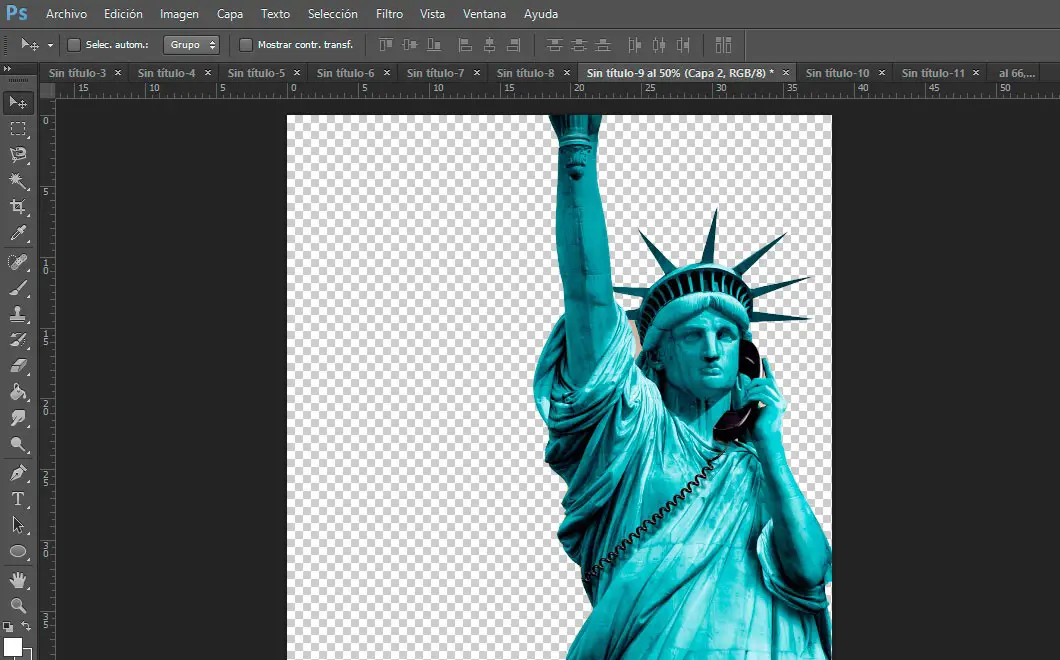
Task: Align vertical centers of layers
Action: 410,45
